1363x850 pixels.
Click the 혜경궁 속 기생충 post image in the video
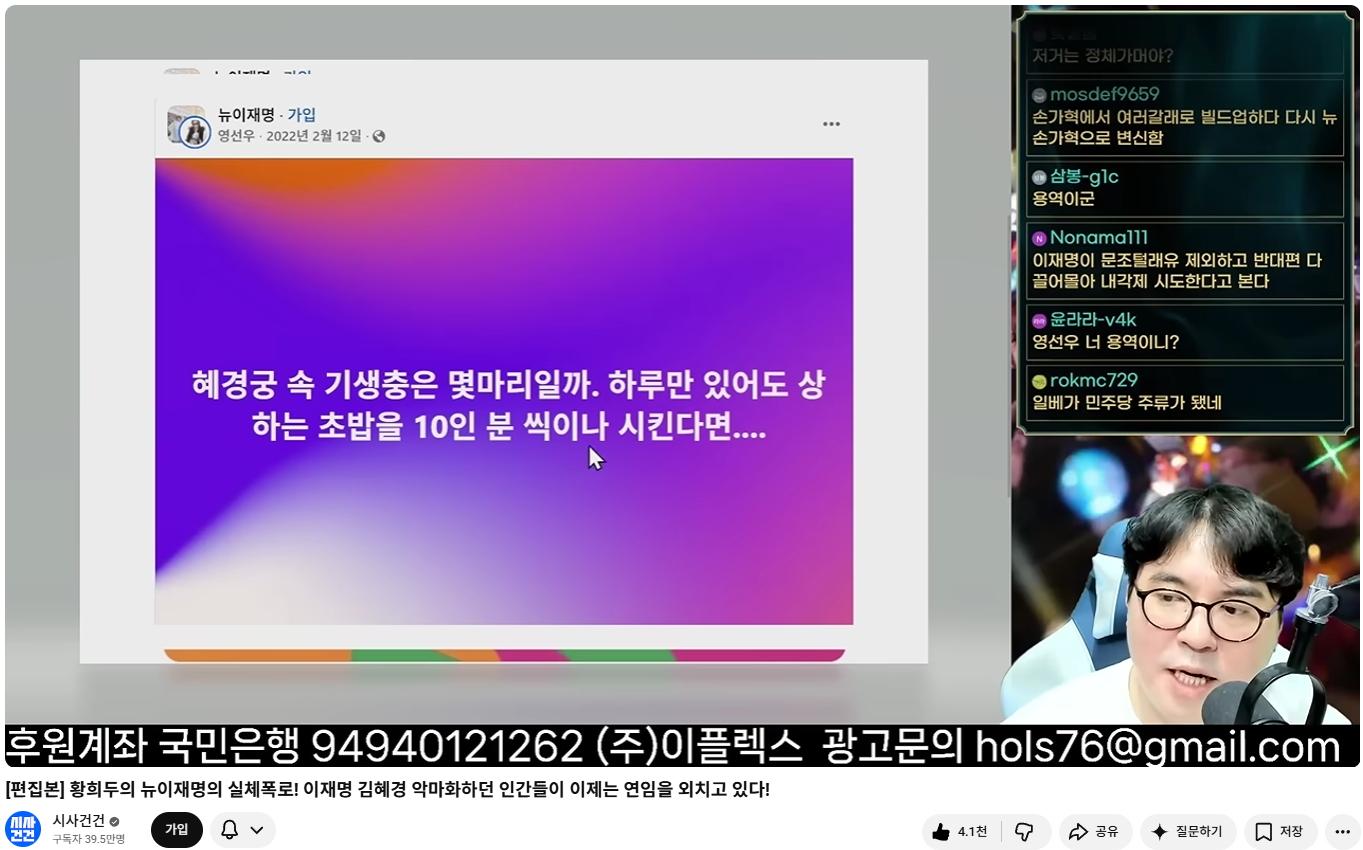click(504, 391)
